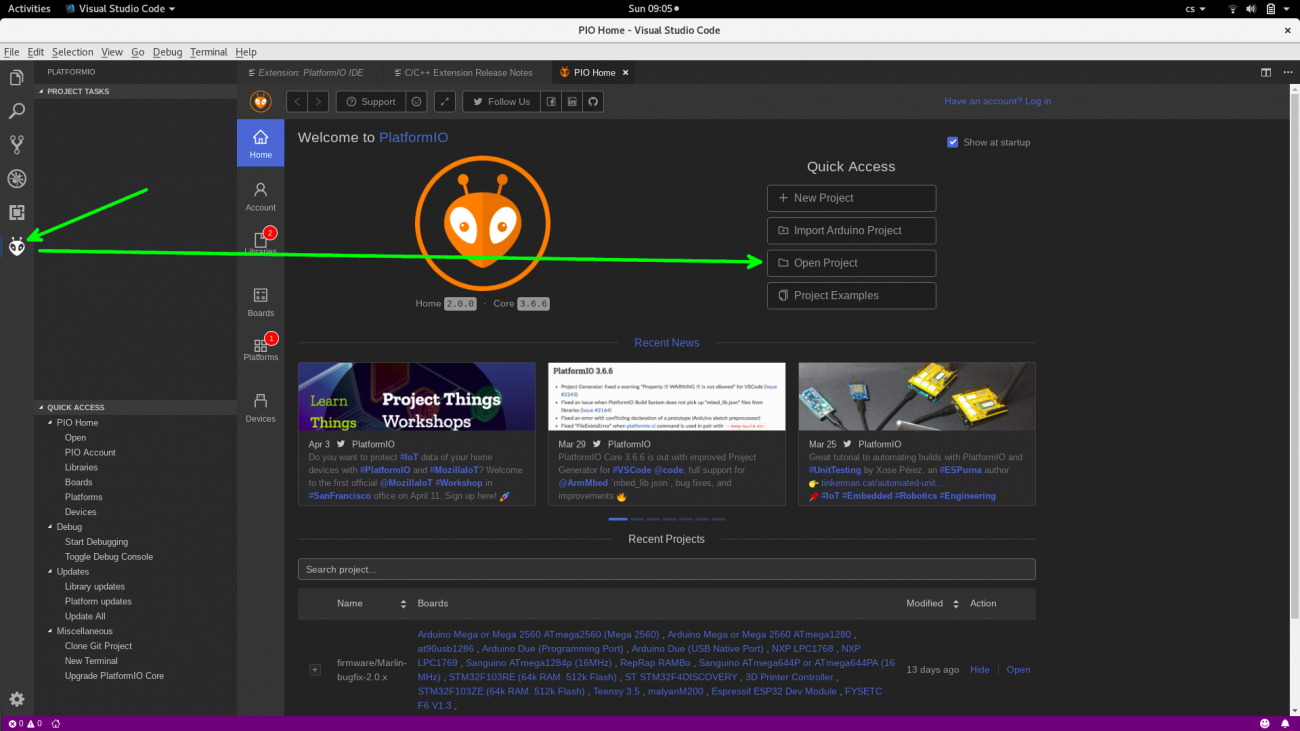Open the PlatformIO 3.6.6 news thumbnail
Image resolution: width=1300 pixels, height=731 pixels.
pos(667,397)
